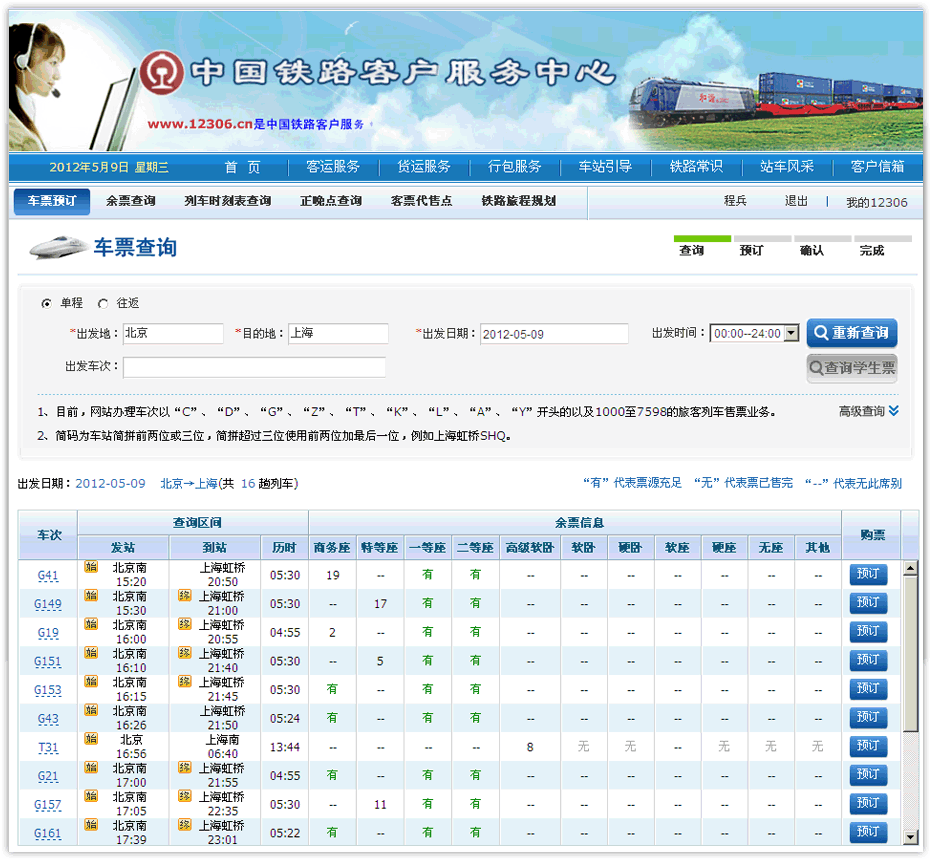Click the 终 terminus icon in the G153 row
The image size is (930, 862).
click(184, 681)
